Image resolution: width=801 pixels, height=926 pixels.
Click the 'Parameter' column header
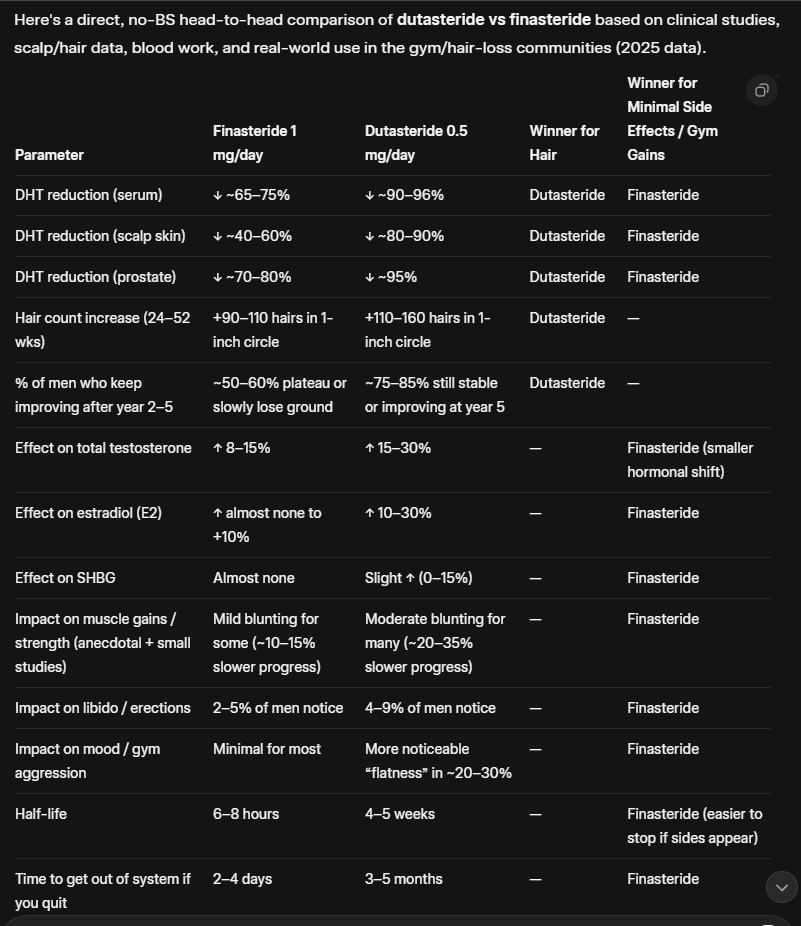pyautogui.click(x=49, y=155)
